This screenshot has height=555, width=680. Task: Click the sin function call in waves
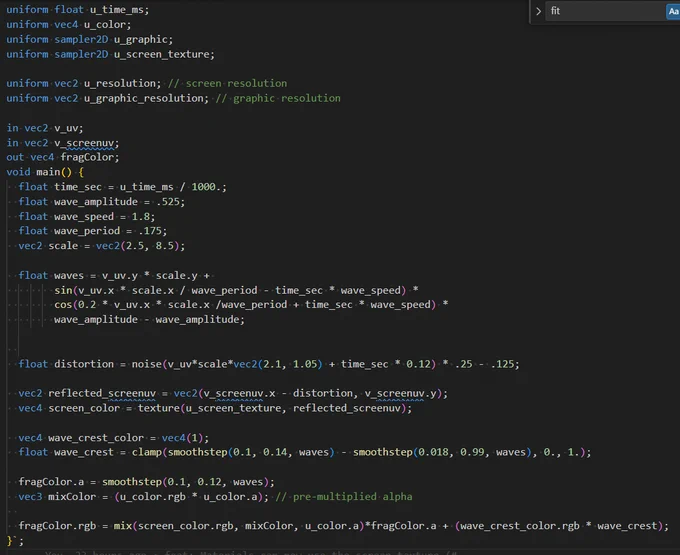[x=63, y=290]
